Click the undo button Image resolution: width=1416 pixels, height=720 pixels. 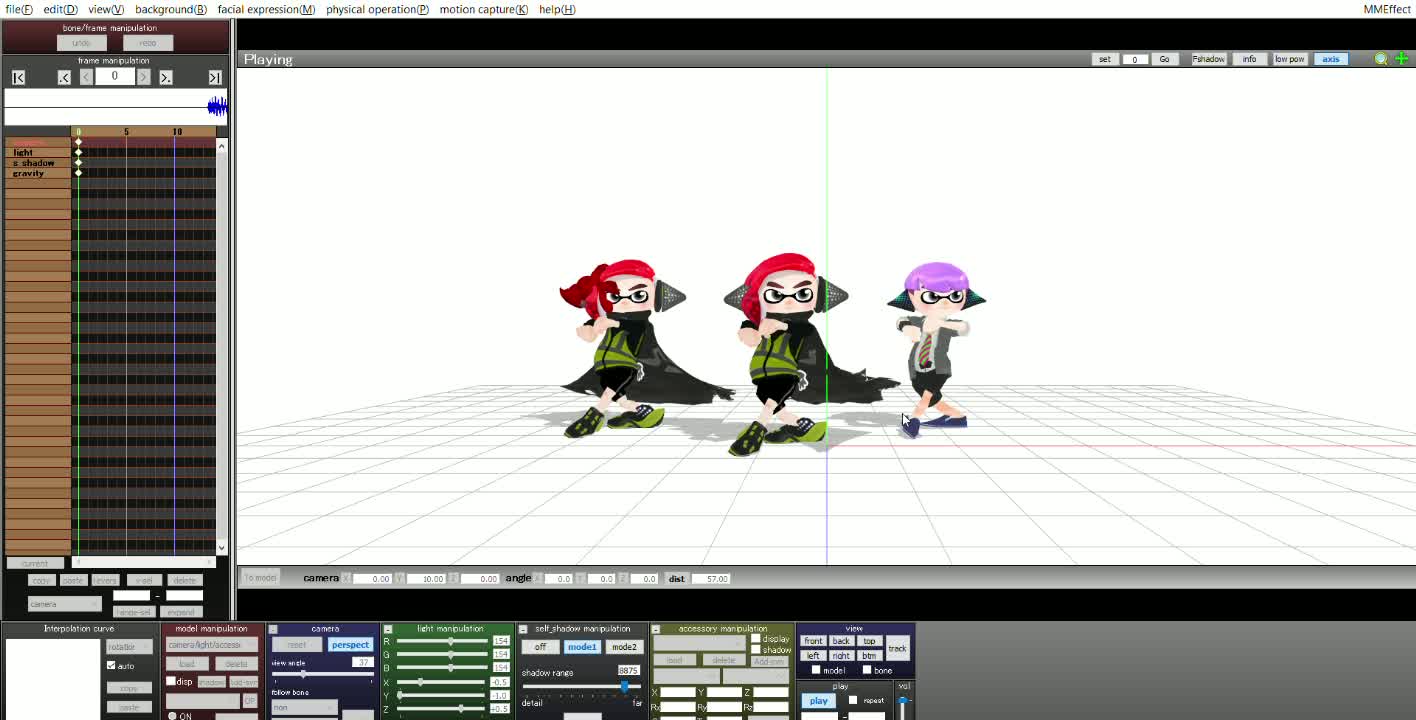tap(81, 43)
